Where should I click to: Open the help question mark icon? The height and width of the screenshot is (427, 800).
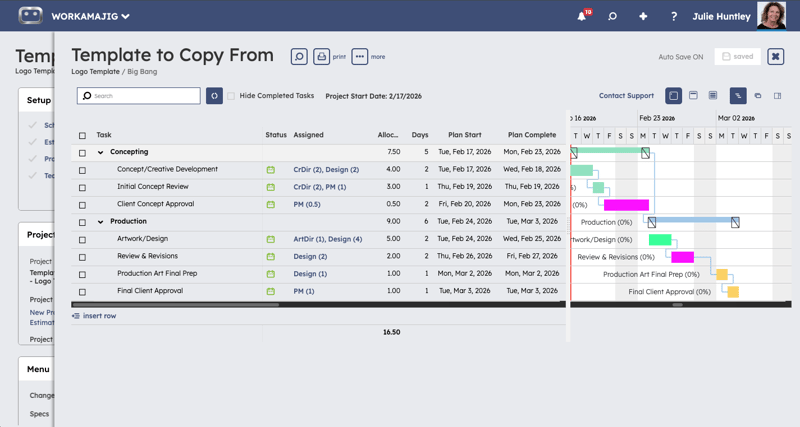674,16
